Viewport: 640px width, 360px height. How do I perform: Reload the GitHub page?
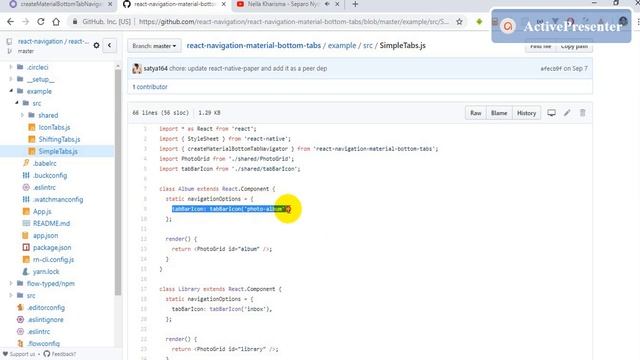(x=40, y=22)
